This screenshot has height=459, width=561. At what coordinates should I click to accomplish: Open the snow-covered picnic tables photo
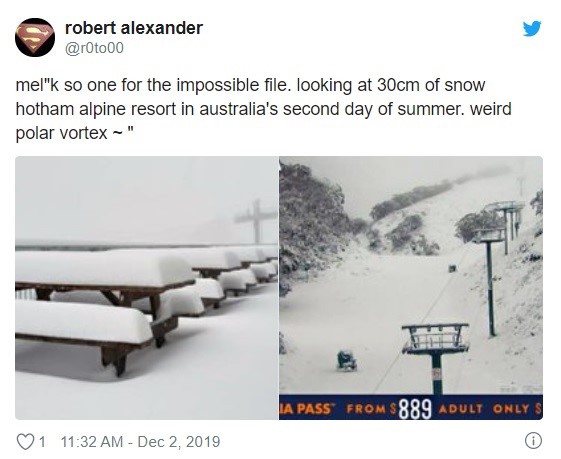click(146, 288)
